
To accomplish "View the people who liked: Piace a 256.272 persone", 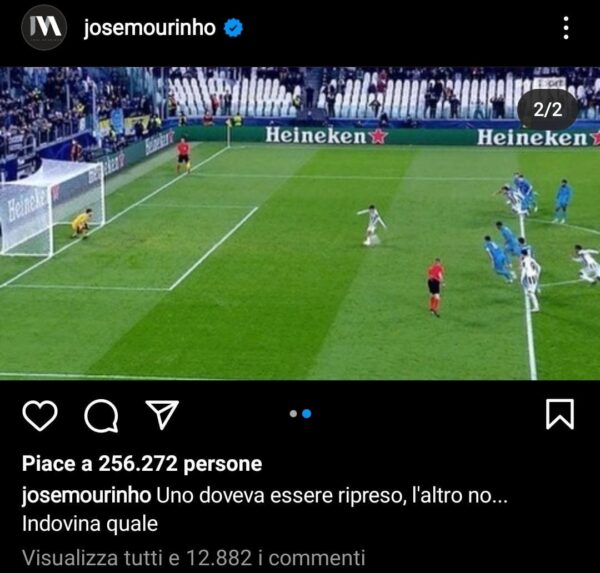I will (142, 464).
